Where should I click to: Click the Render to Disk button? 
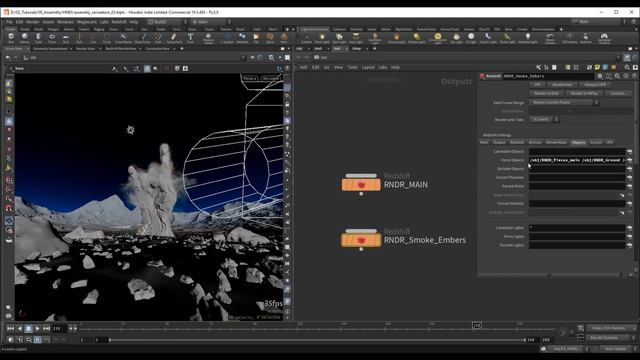546,93
